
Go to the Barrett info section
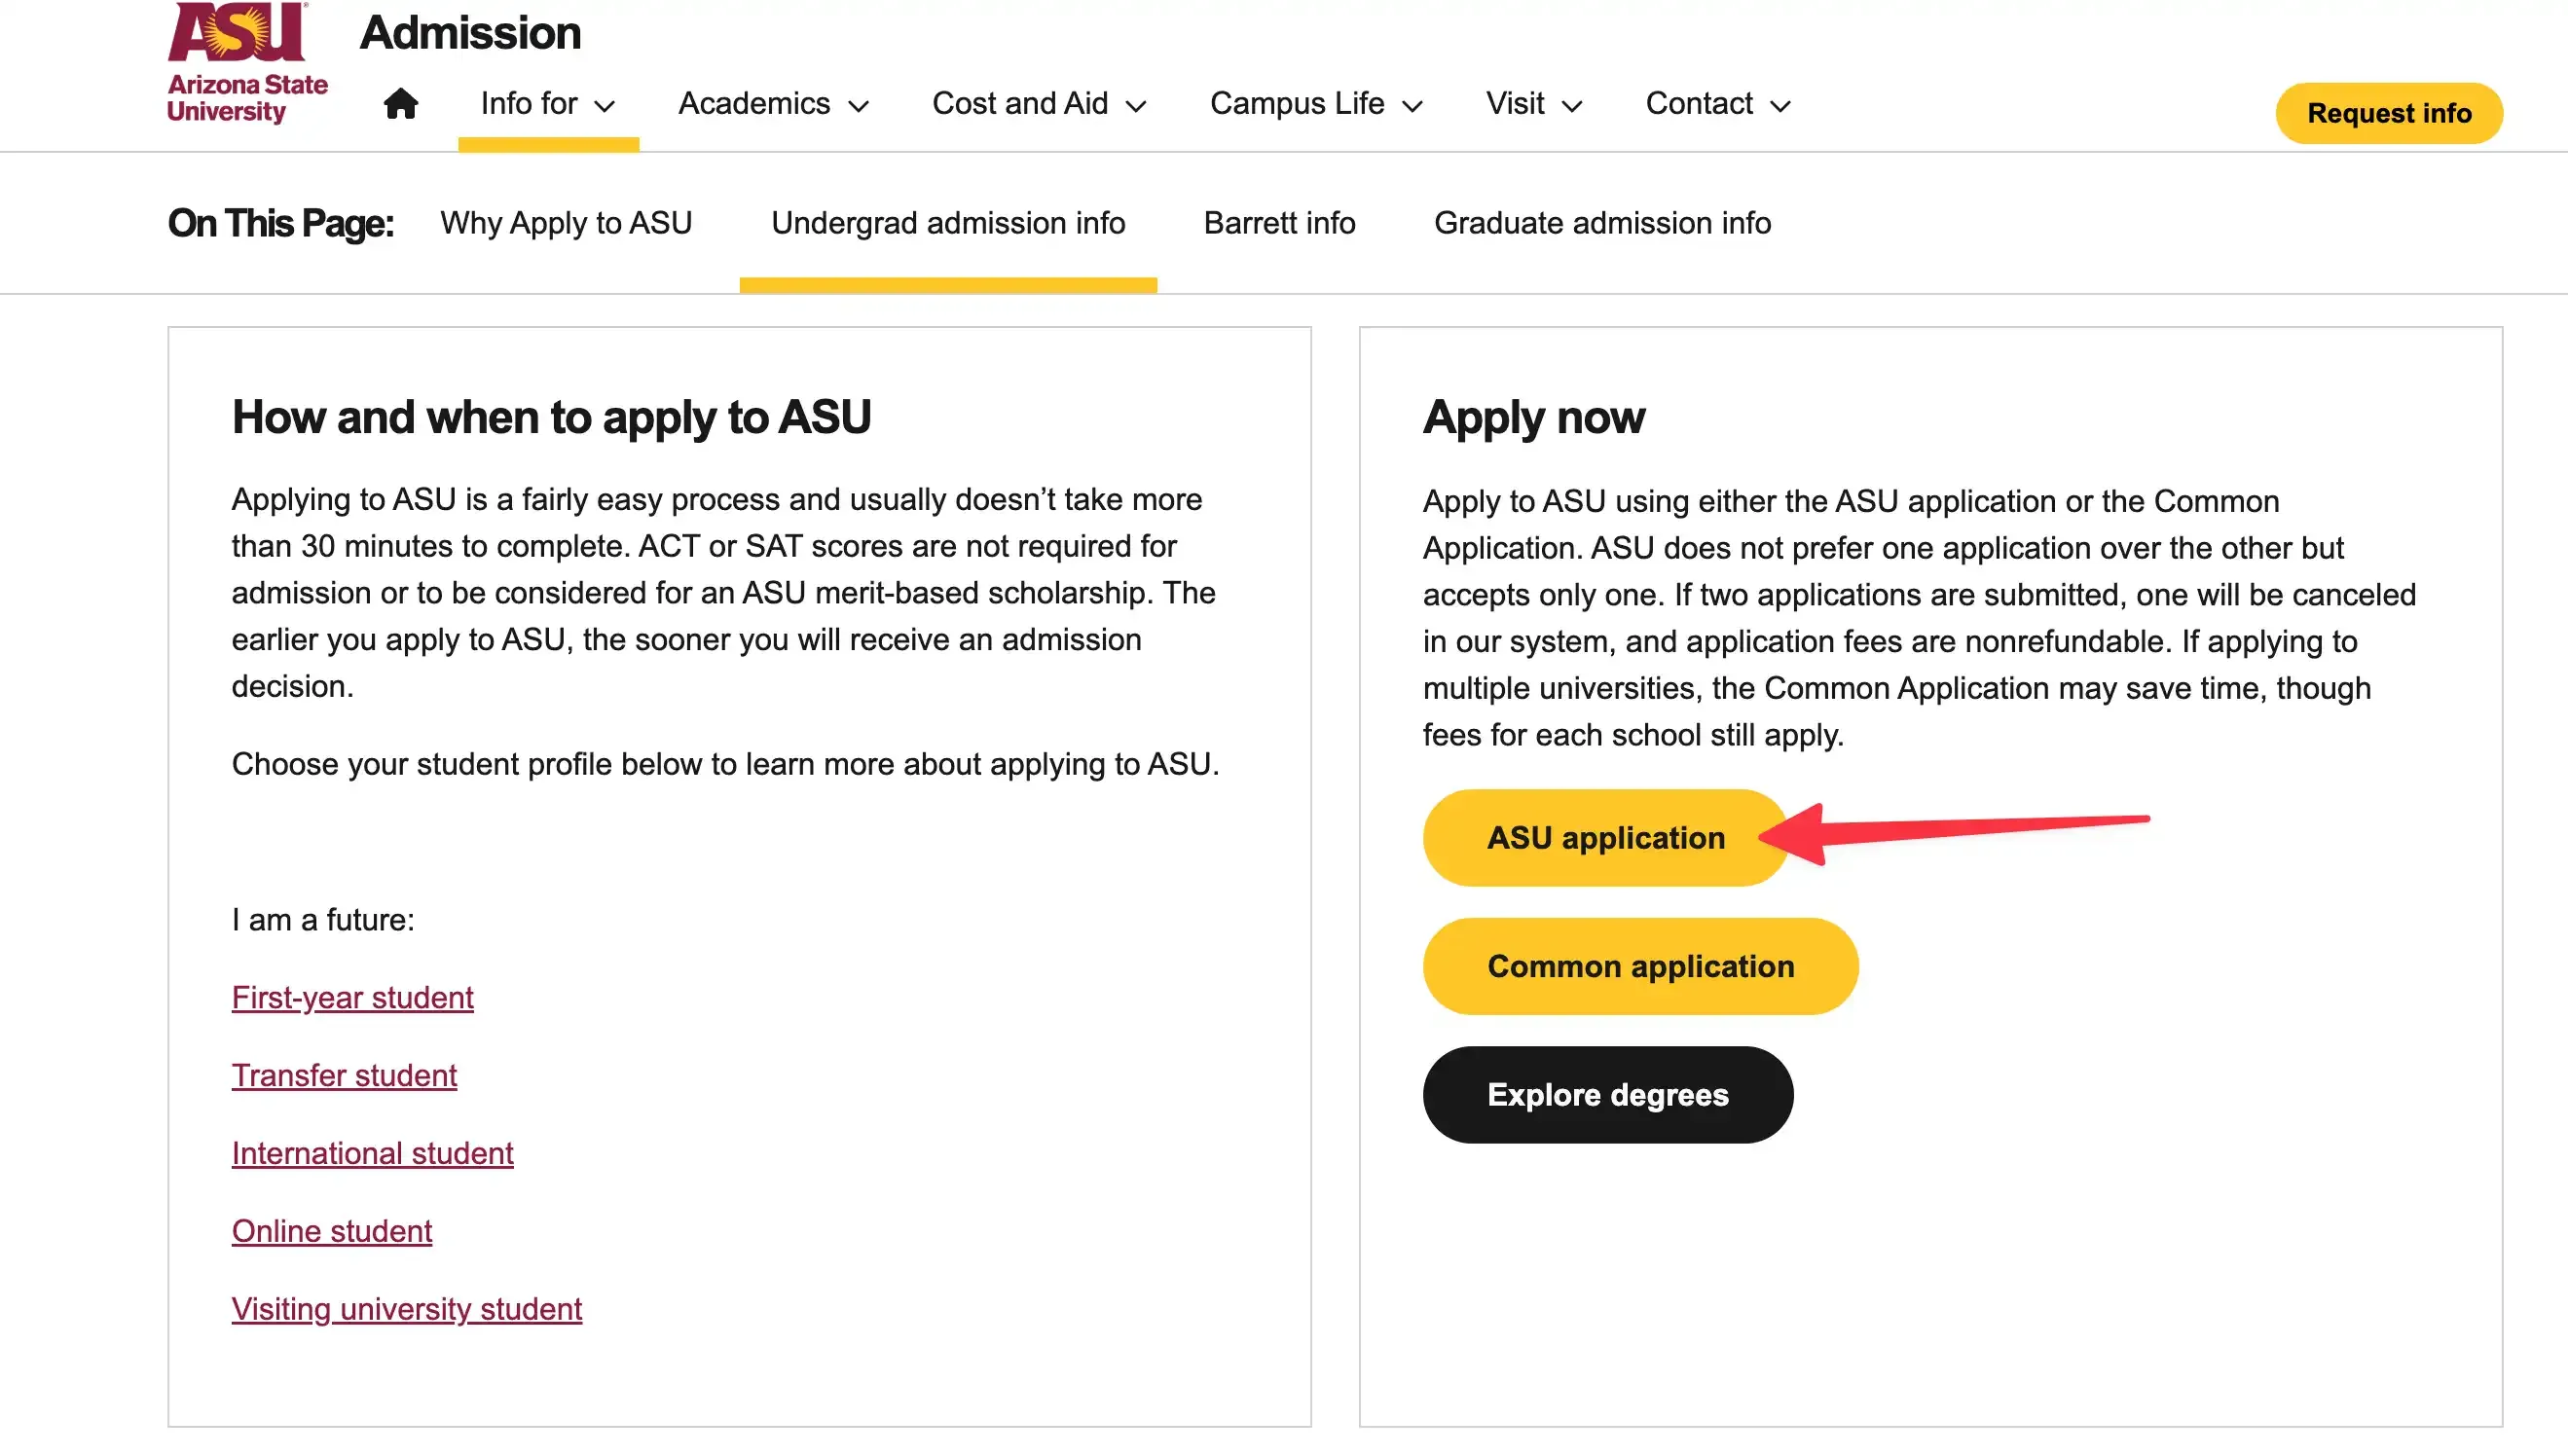click(1279, 223)
